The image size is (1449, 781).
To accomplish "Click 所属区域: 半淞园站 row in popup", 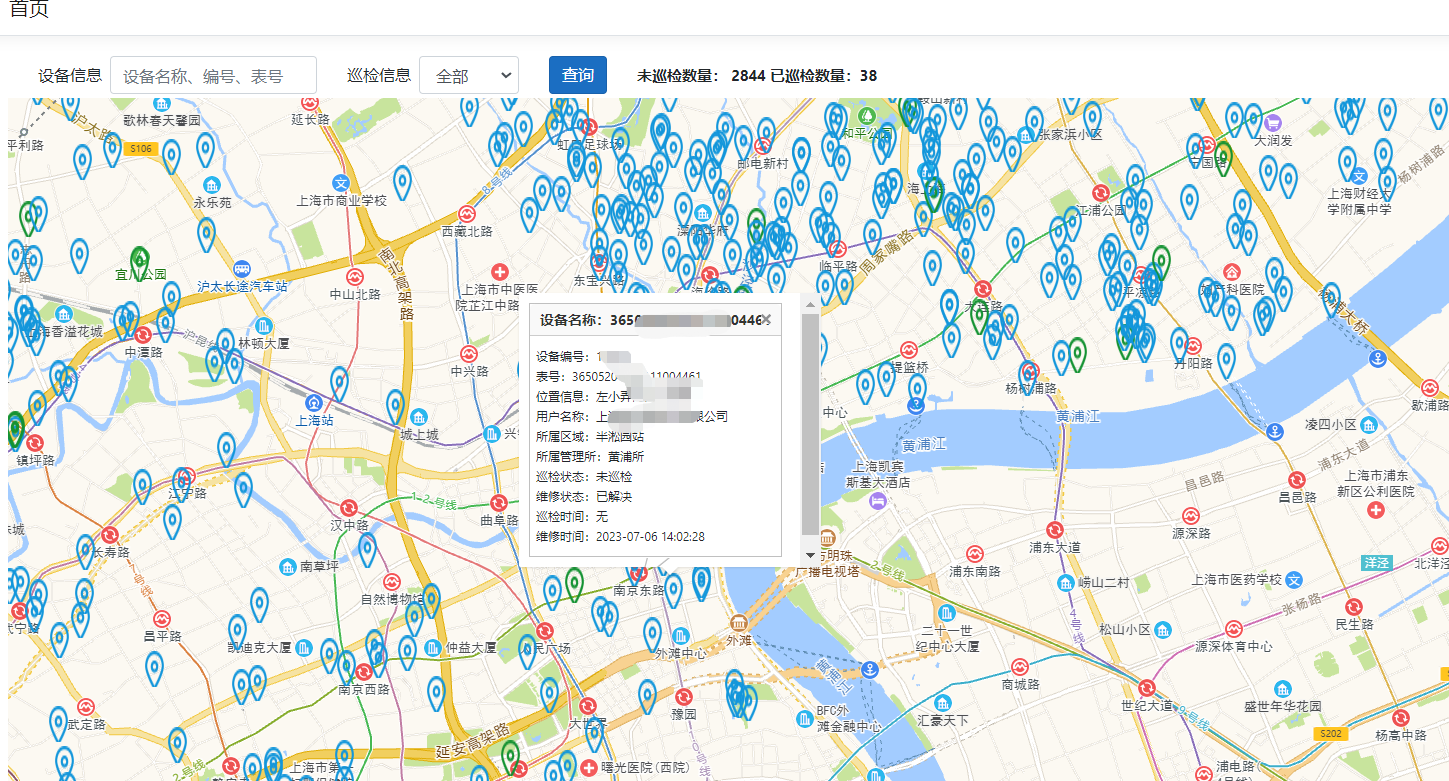I will click(590, 436).
